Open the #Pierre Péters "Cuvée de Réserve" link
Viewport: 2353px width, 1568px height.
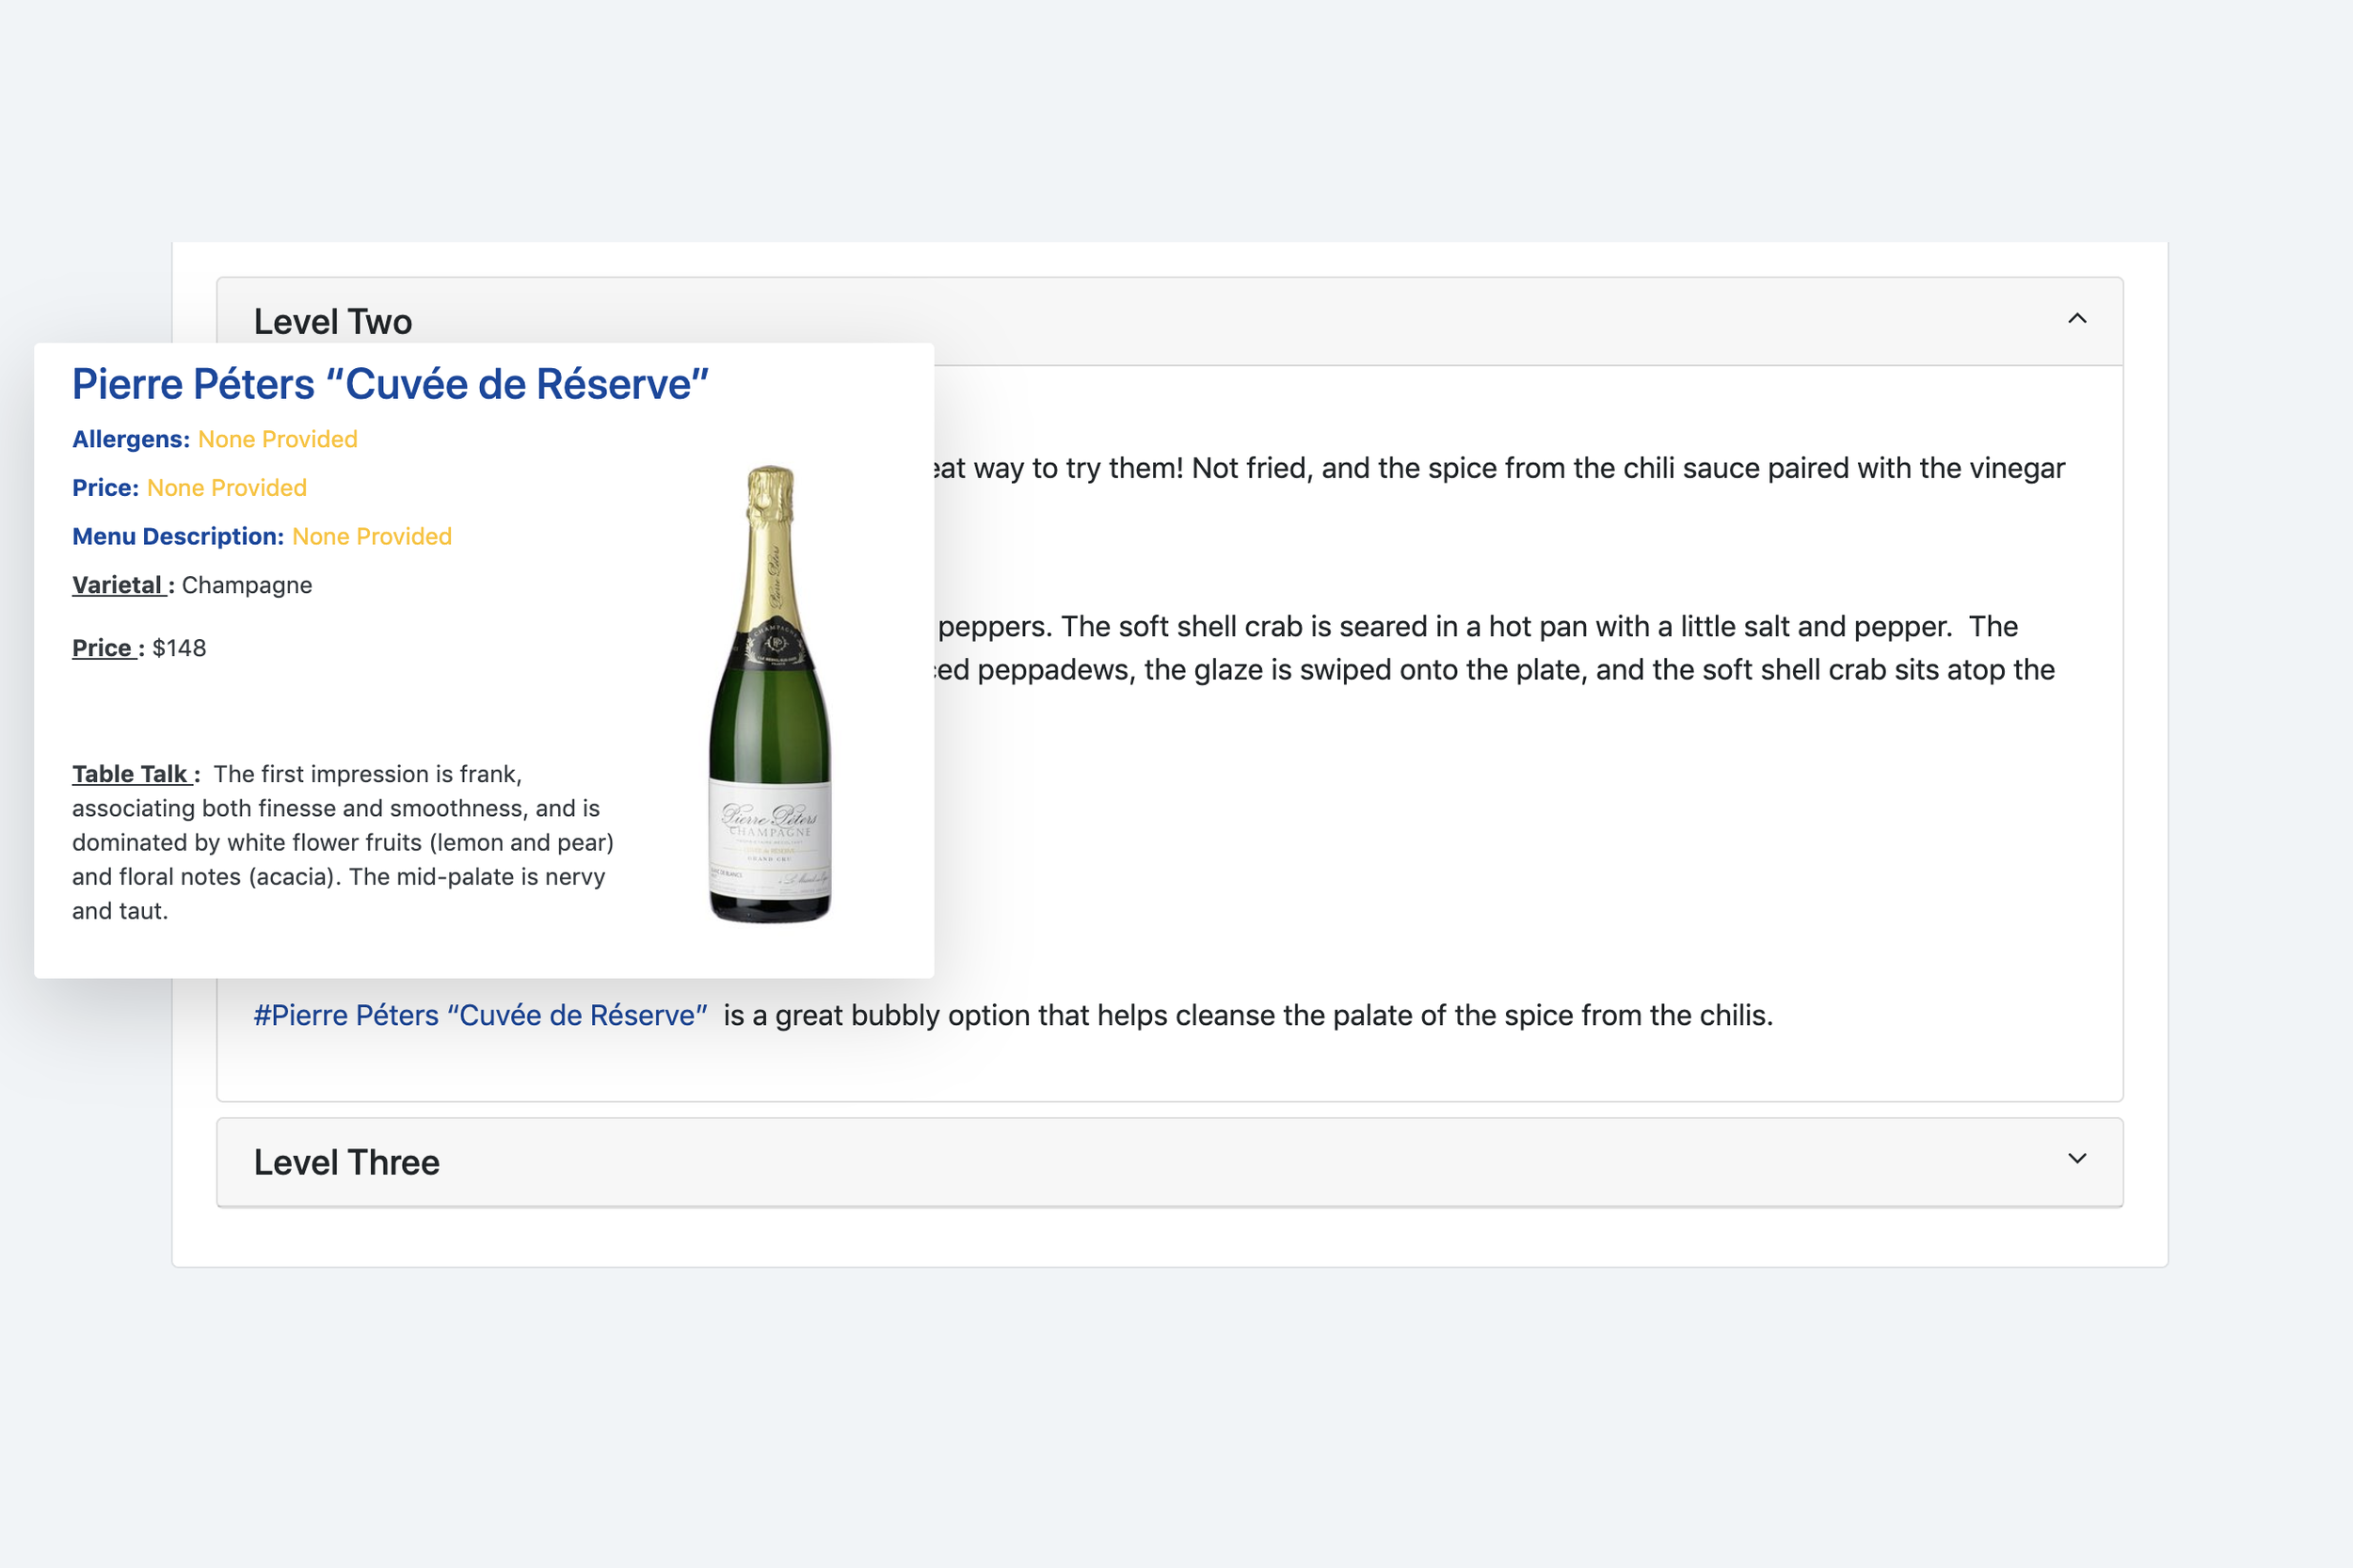pyautogui.click(x=480, y=1015)
